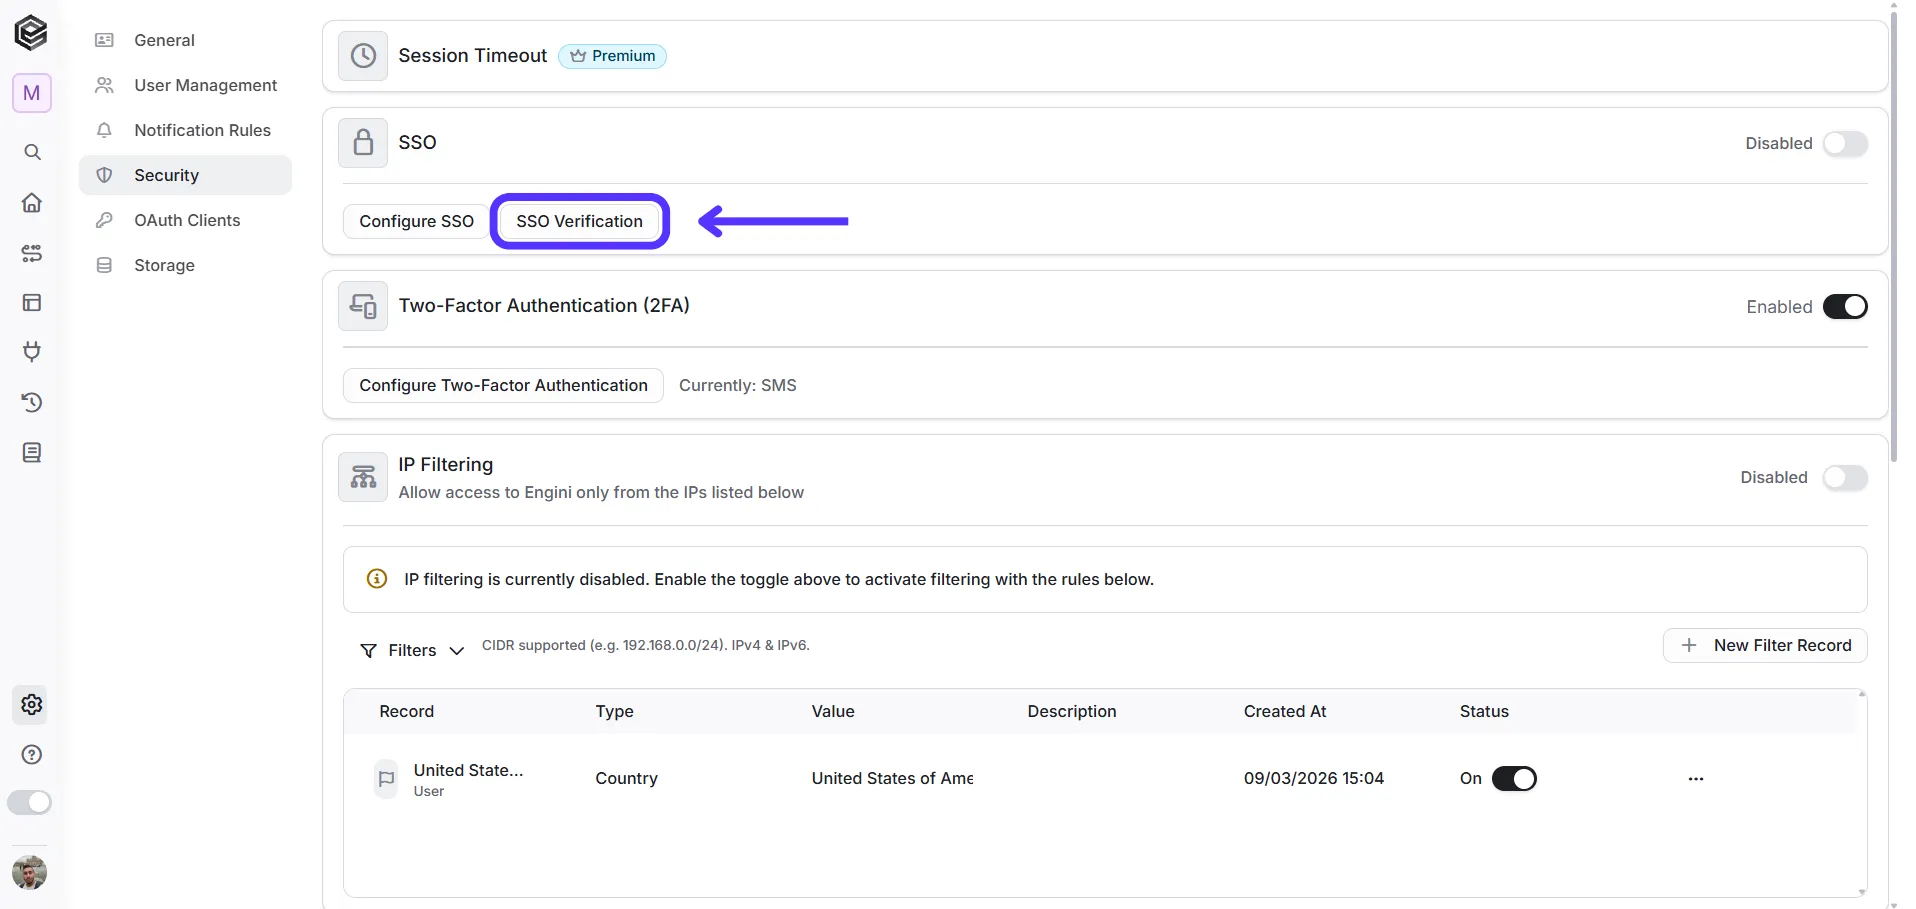Flip the theme toggle in left rail
The height and width of the screenshot is (909, 1916).
click(30, 802)
